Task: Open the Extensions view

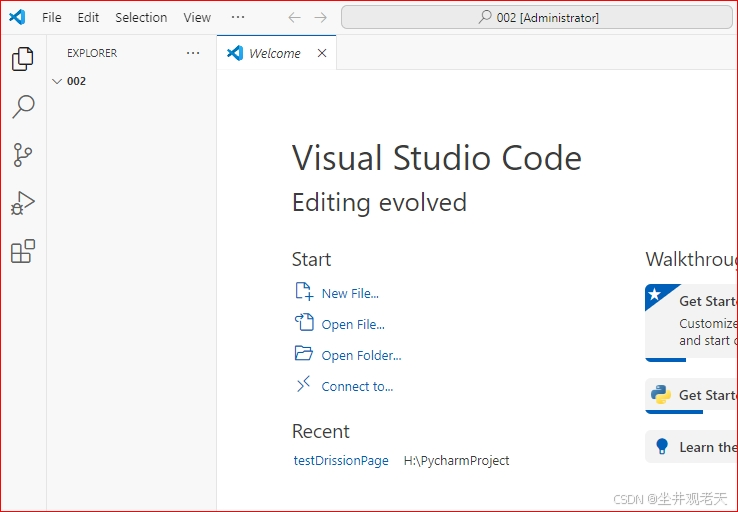Action: 23,251
